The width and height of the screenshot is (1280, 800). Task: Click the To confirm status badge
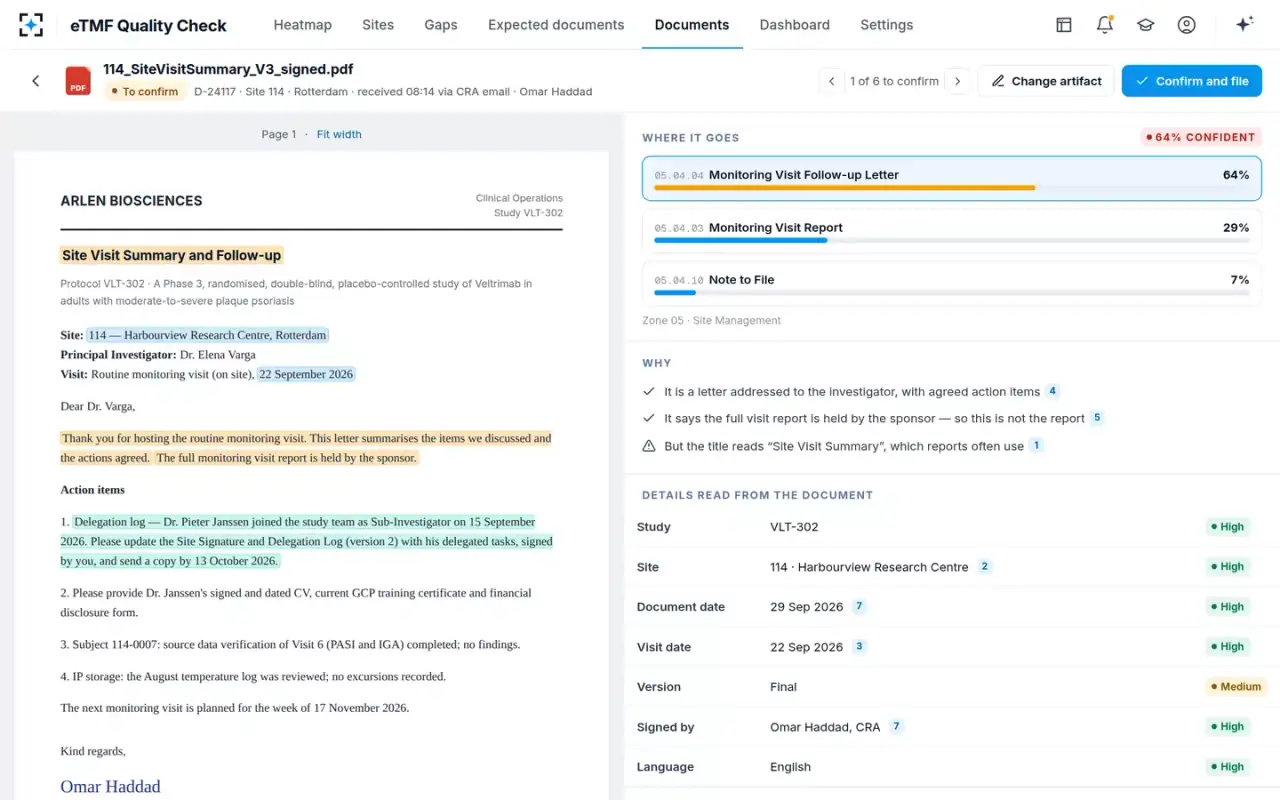click(145, 91)
